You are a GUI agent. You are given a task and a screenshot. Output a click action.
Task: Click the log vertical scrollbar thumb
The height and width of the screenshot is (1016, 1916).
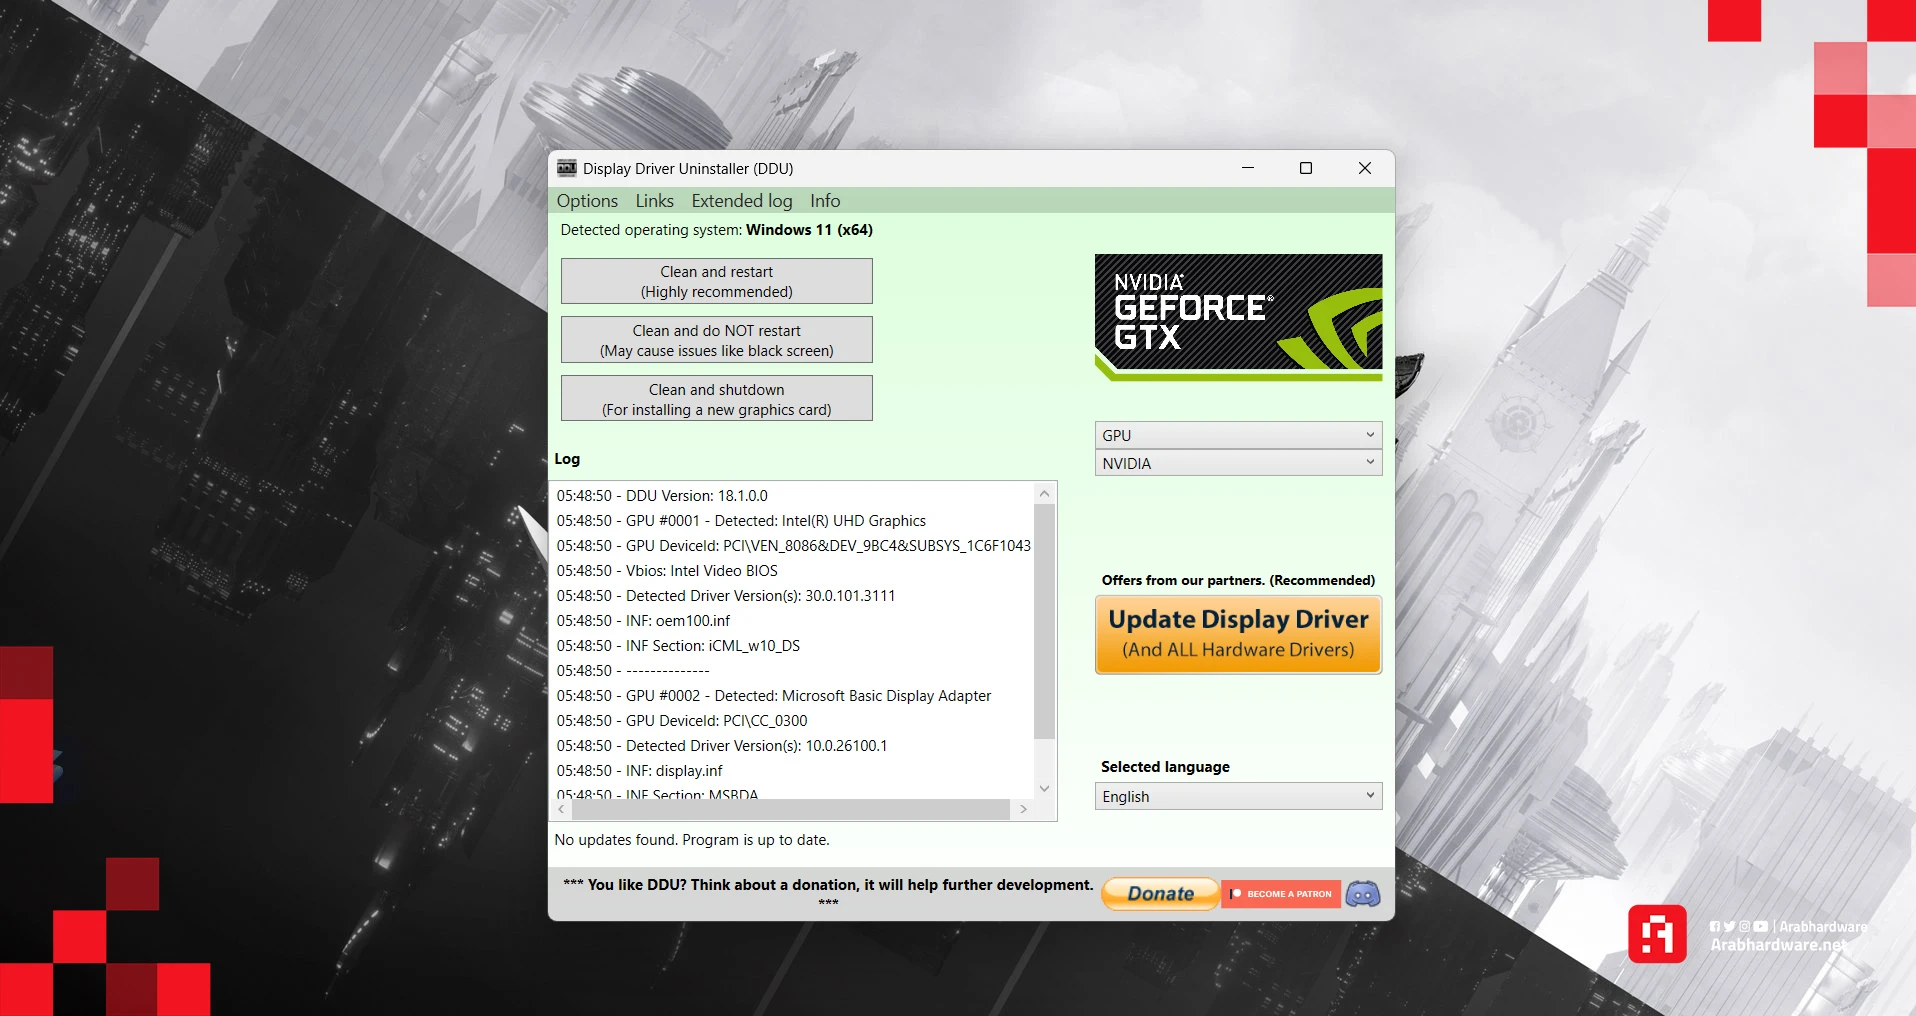tap(1044, 621)
